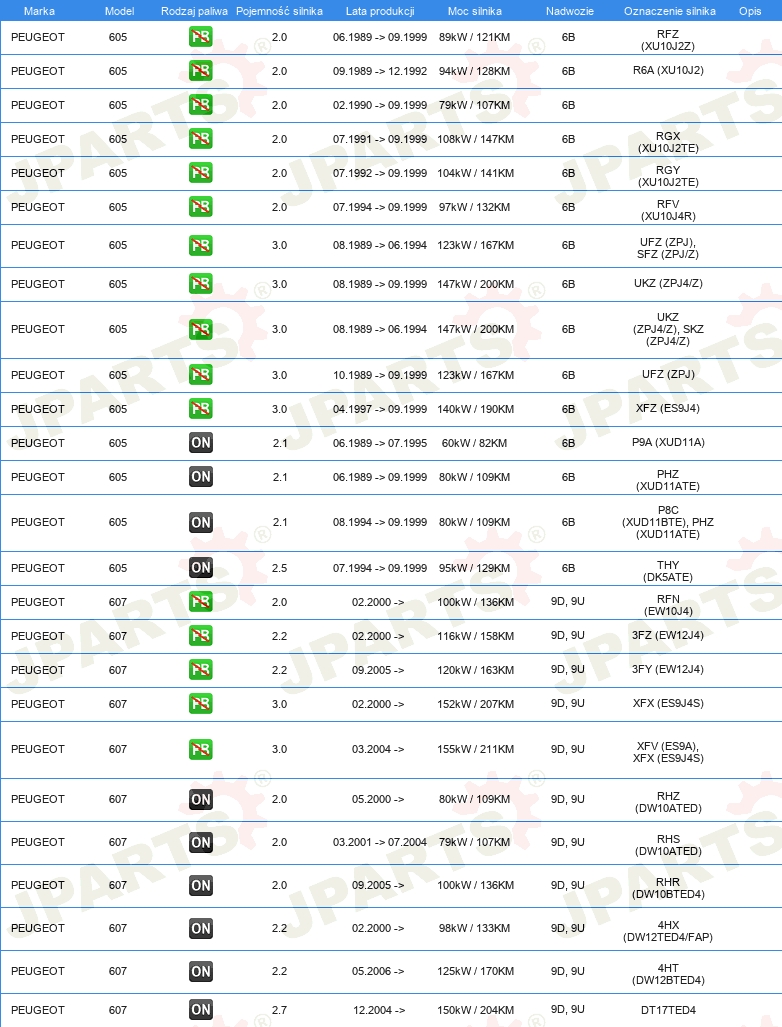This screenshot has height=1027, width=782.
Task: Click petrol icon in UFZ (ZPJ), SFZ (ZPJ/Z) row
Action: pyautogui.click(x=200, y=245)
